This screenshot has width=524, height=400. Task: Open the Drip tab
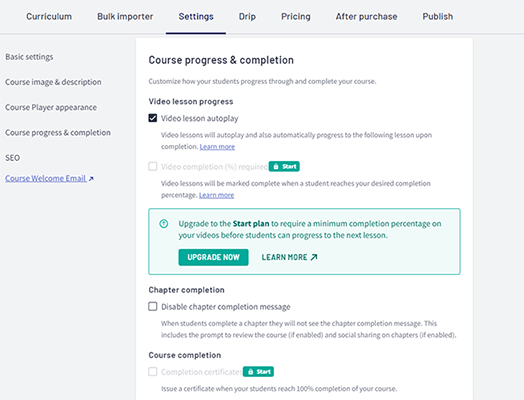pyautogui.click(x=247, y=16)
